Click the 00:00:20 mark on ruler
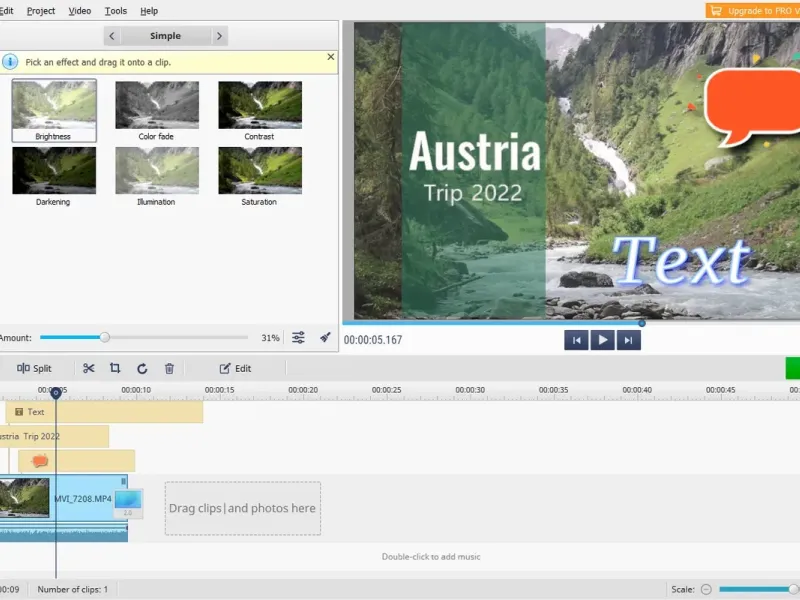 click(x=303, y=390)
